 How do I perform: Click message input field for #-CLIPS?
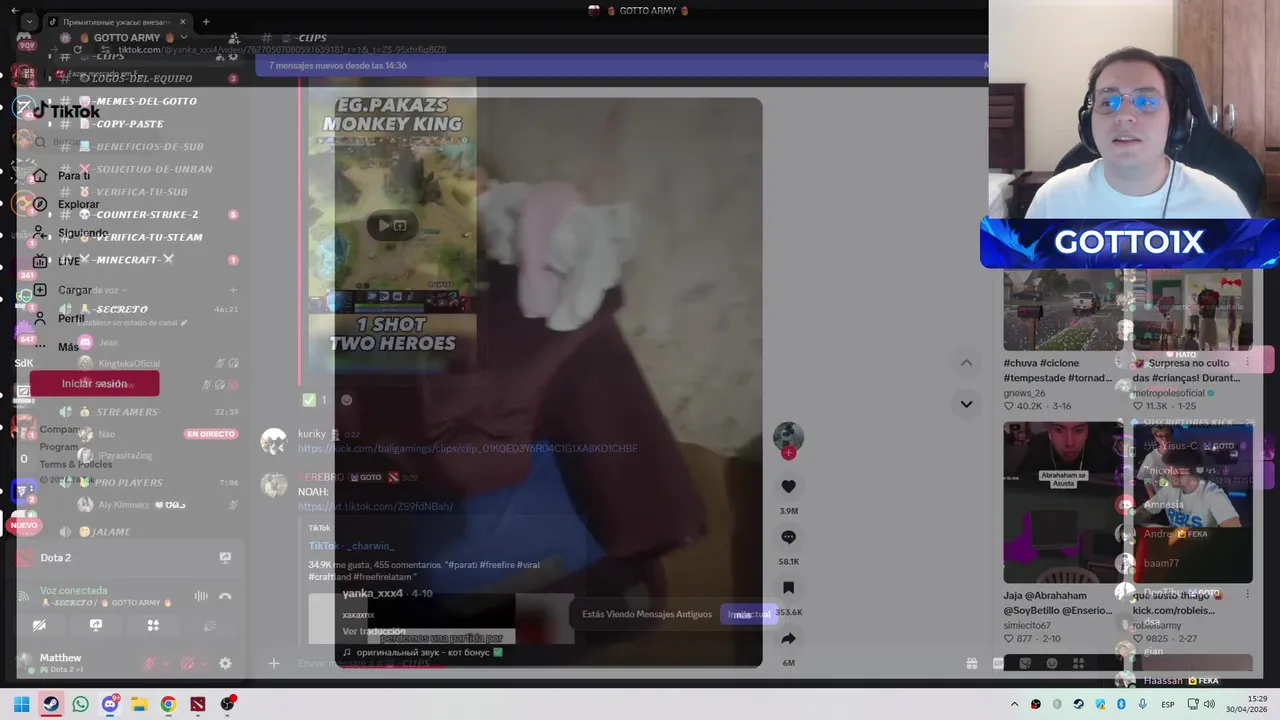[620, 663]
